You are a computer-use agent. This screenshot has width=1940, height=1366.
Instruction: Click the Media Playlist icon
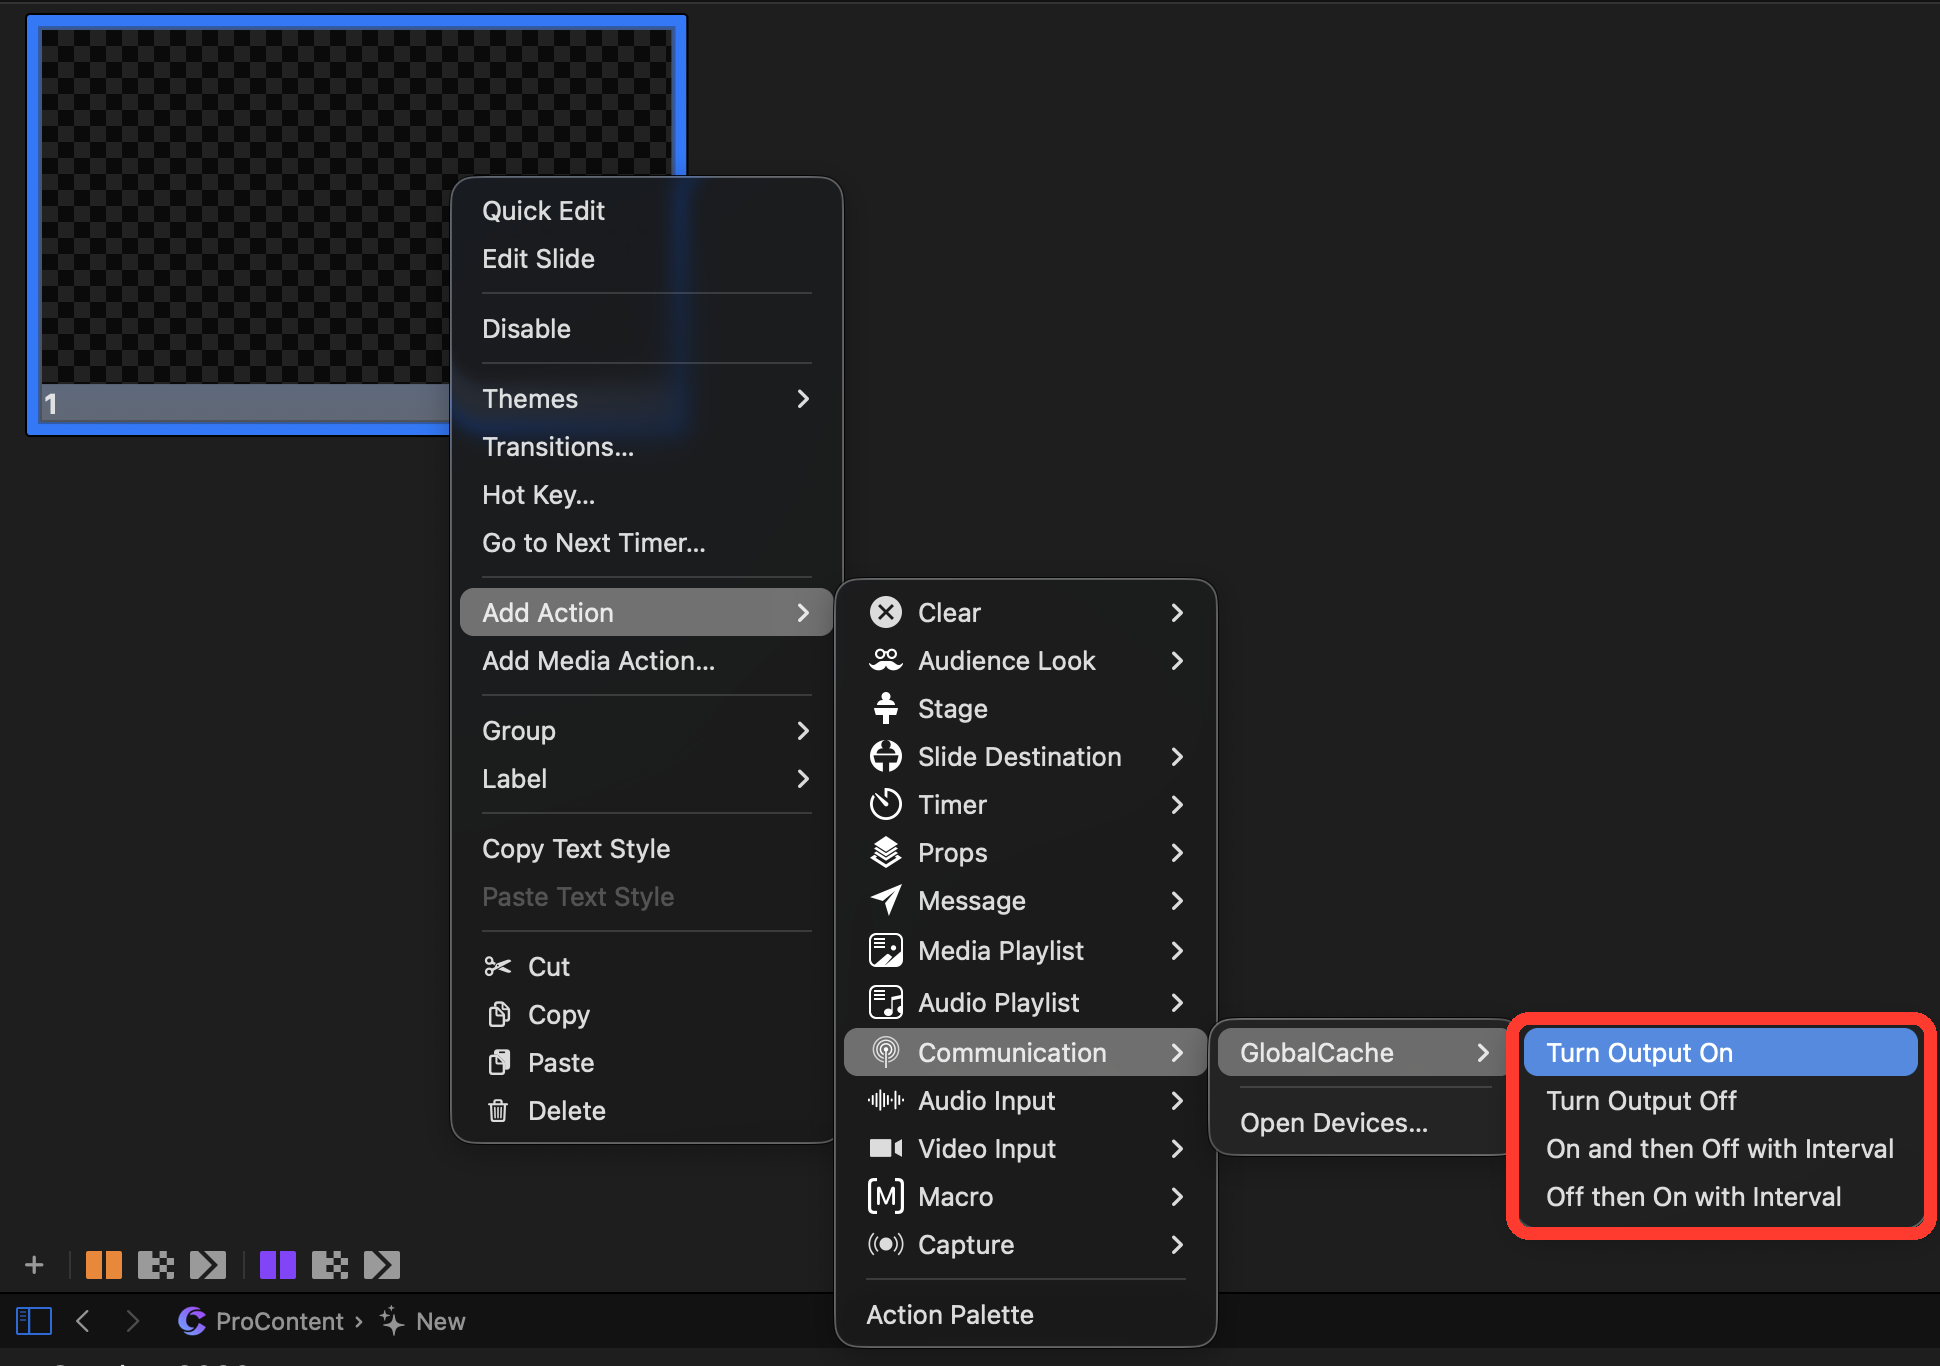coord(885,950)
